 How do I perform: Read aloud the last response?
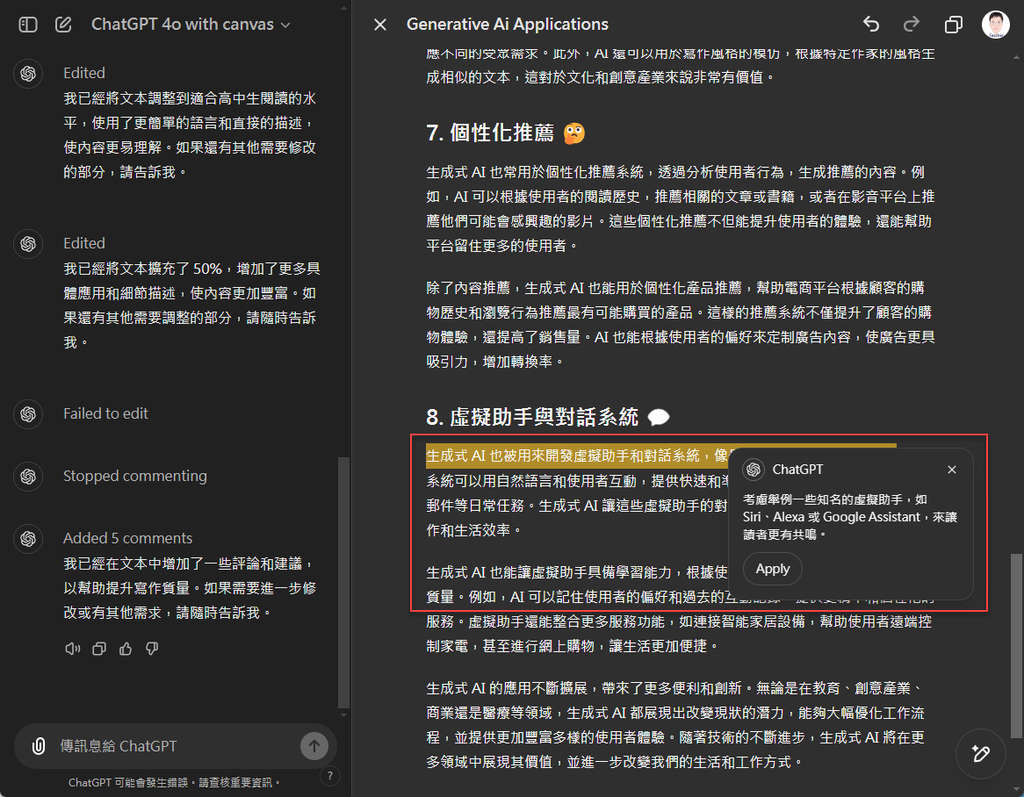click(x=72, y=649)
